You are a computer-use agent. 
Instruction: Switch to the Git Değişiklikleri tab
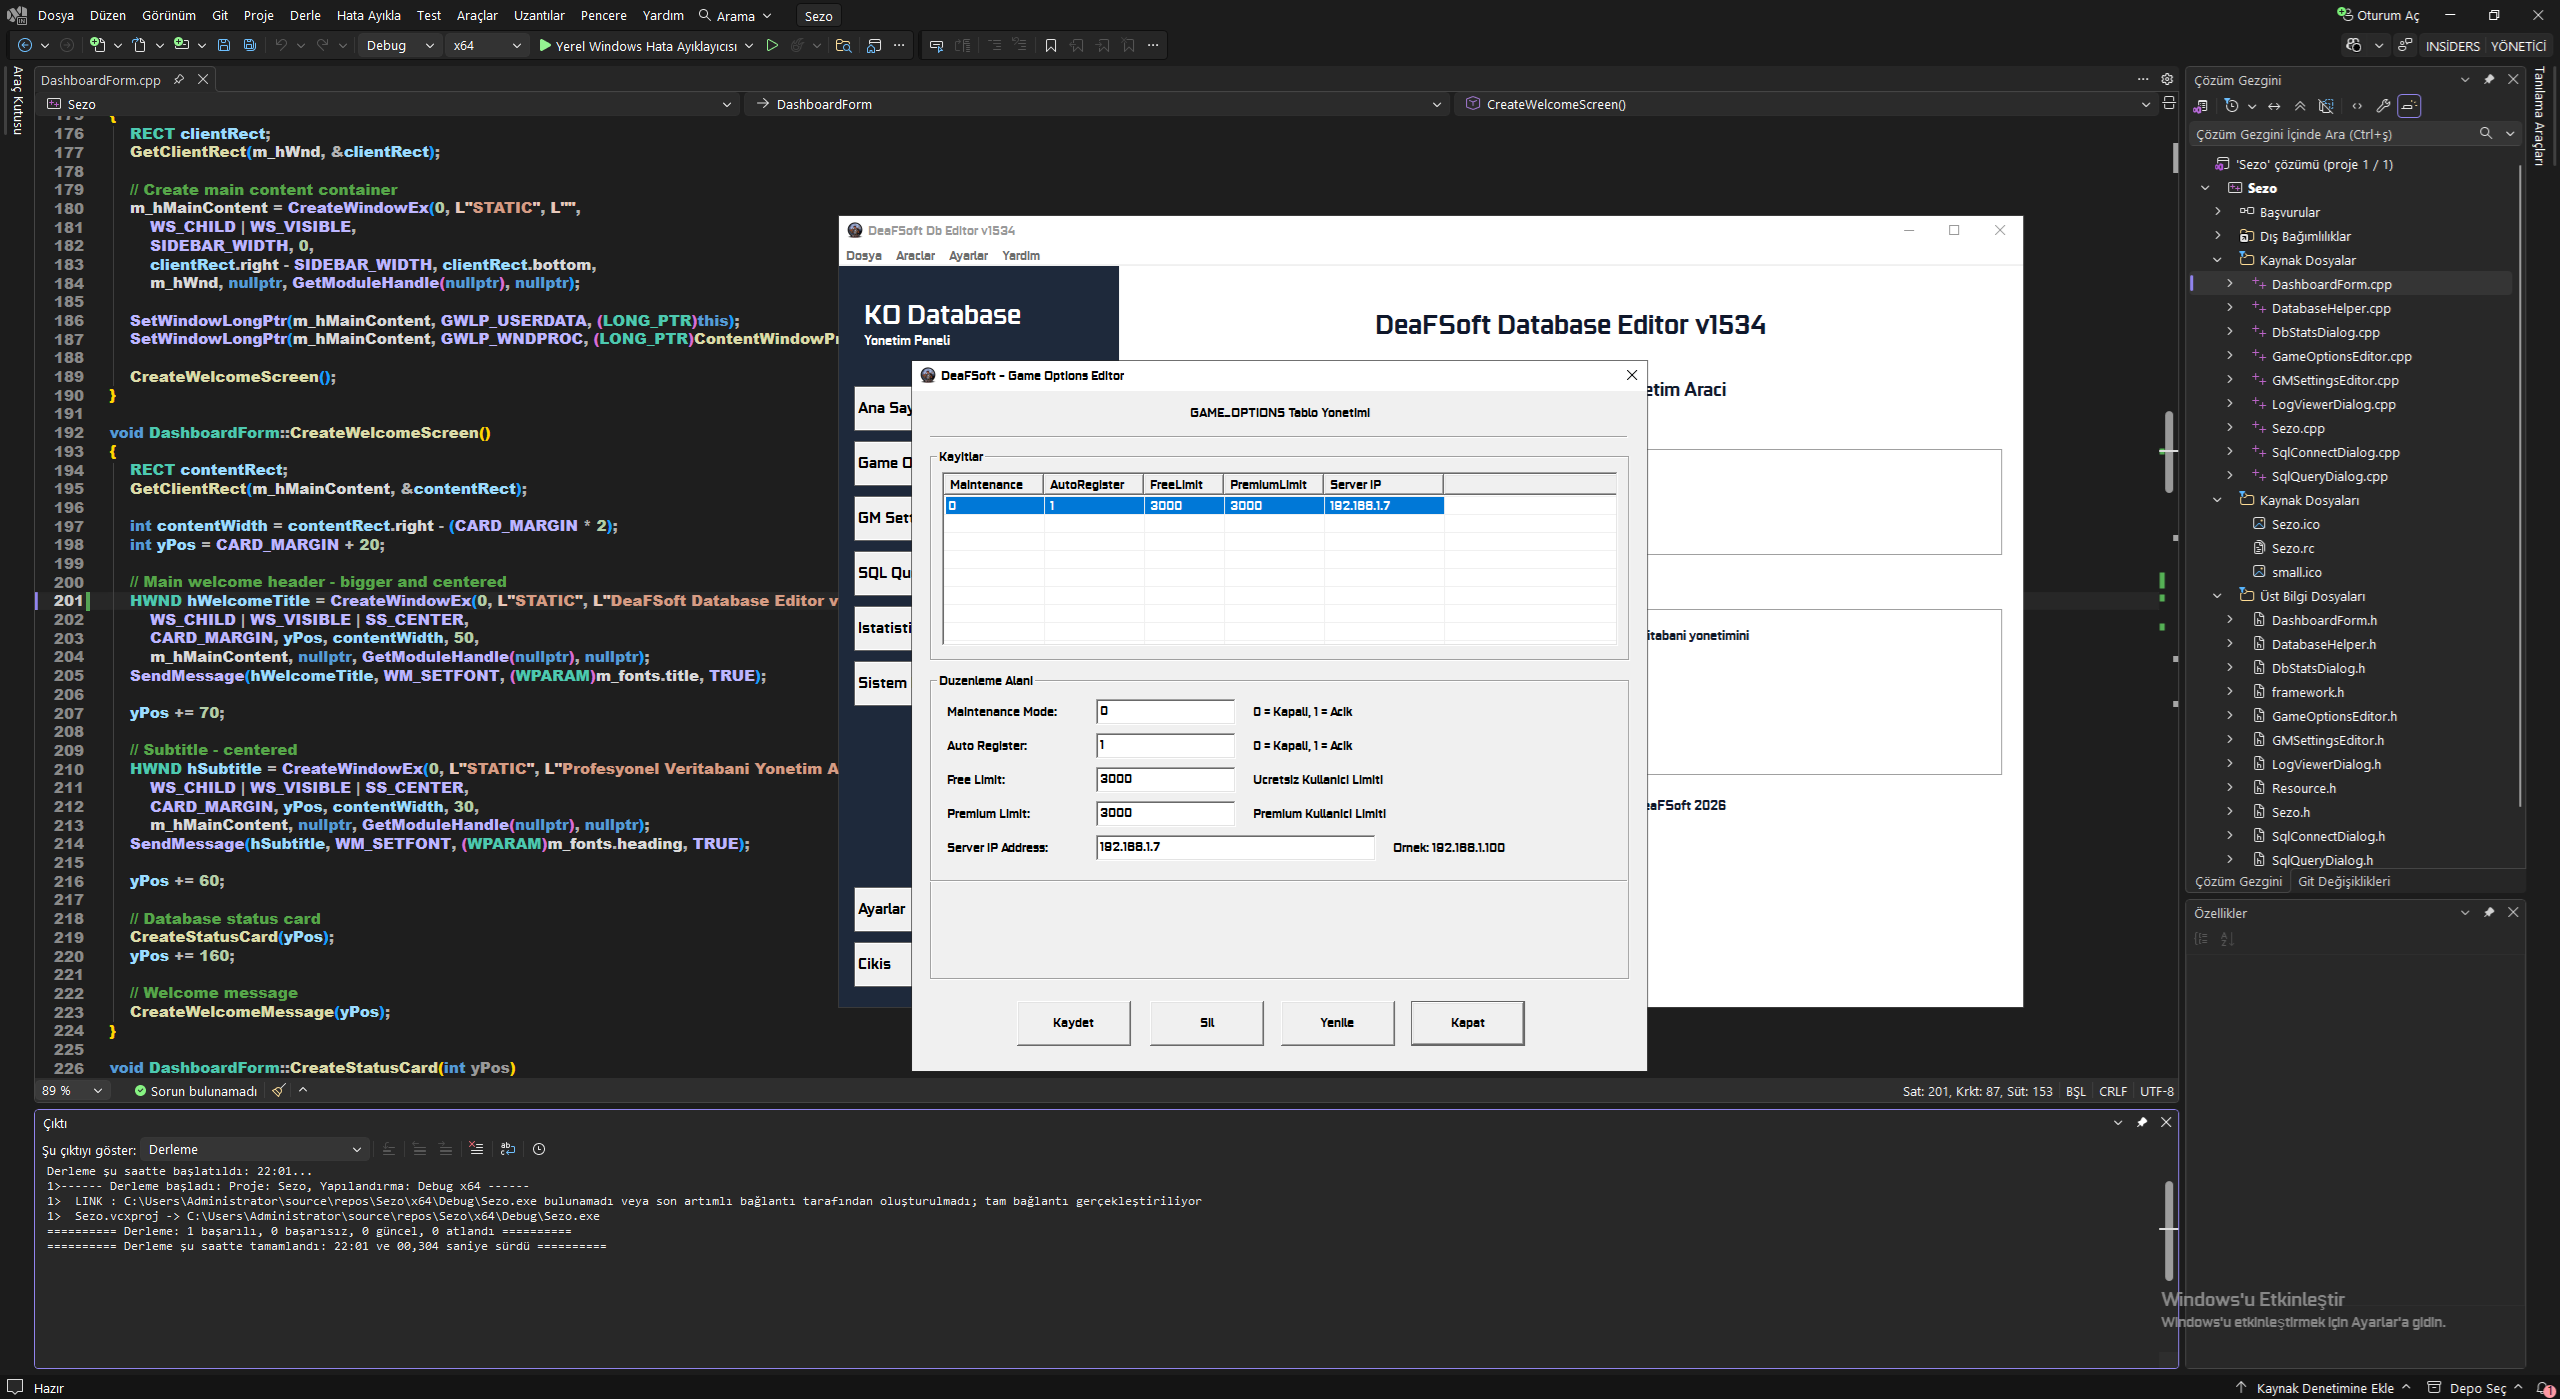pos(2344,881)
